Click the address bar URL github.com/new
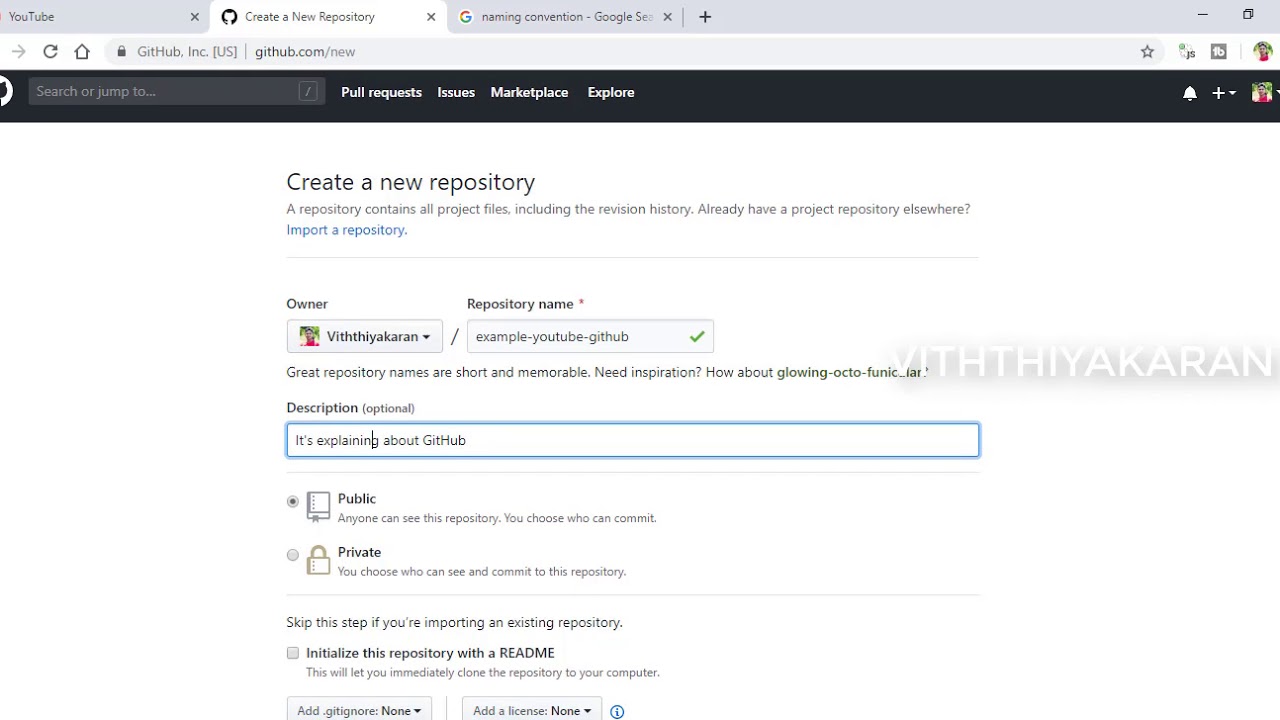 pos(305,52)
